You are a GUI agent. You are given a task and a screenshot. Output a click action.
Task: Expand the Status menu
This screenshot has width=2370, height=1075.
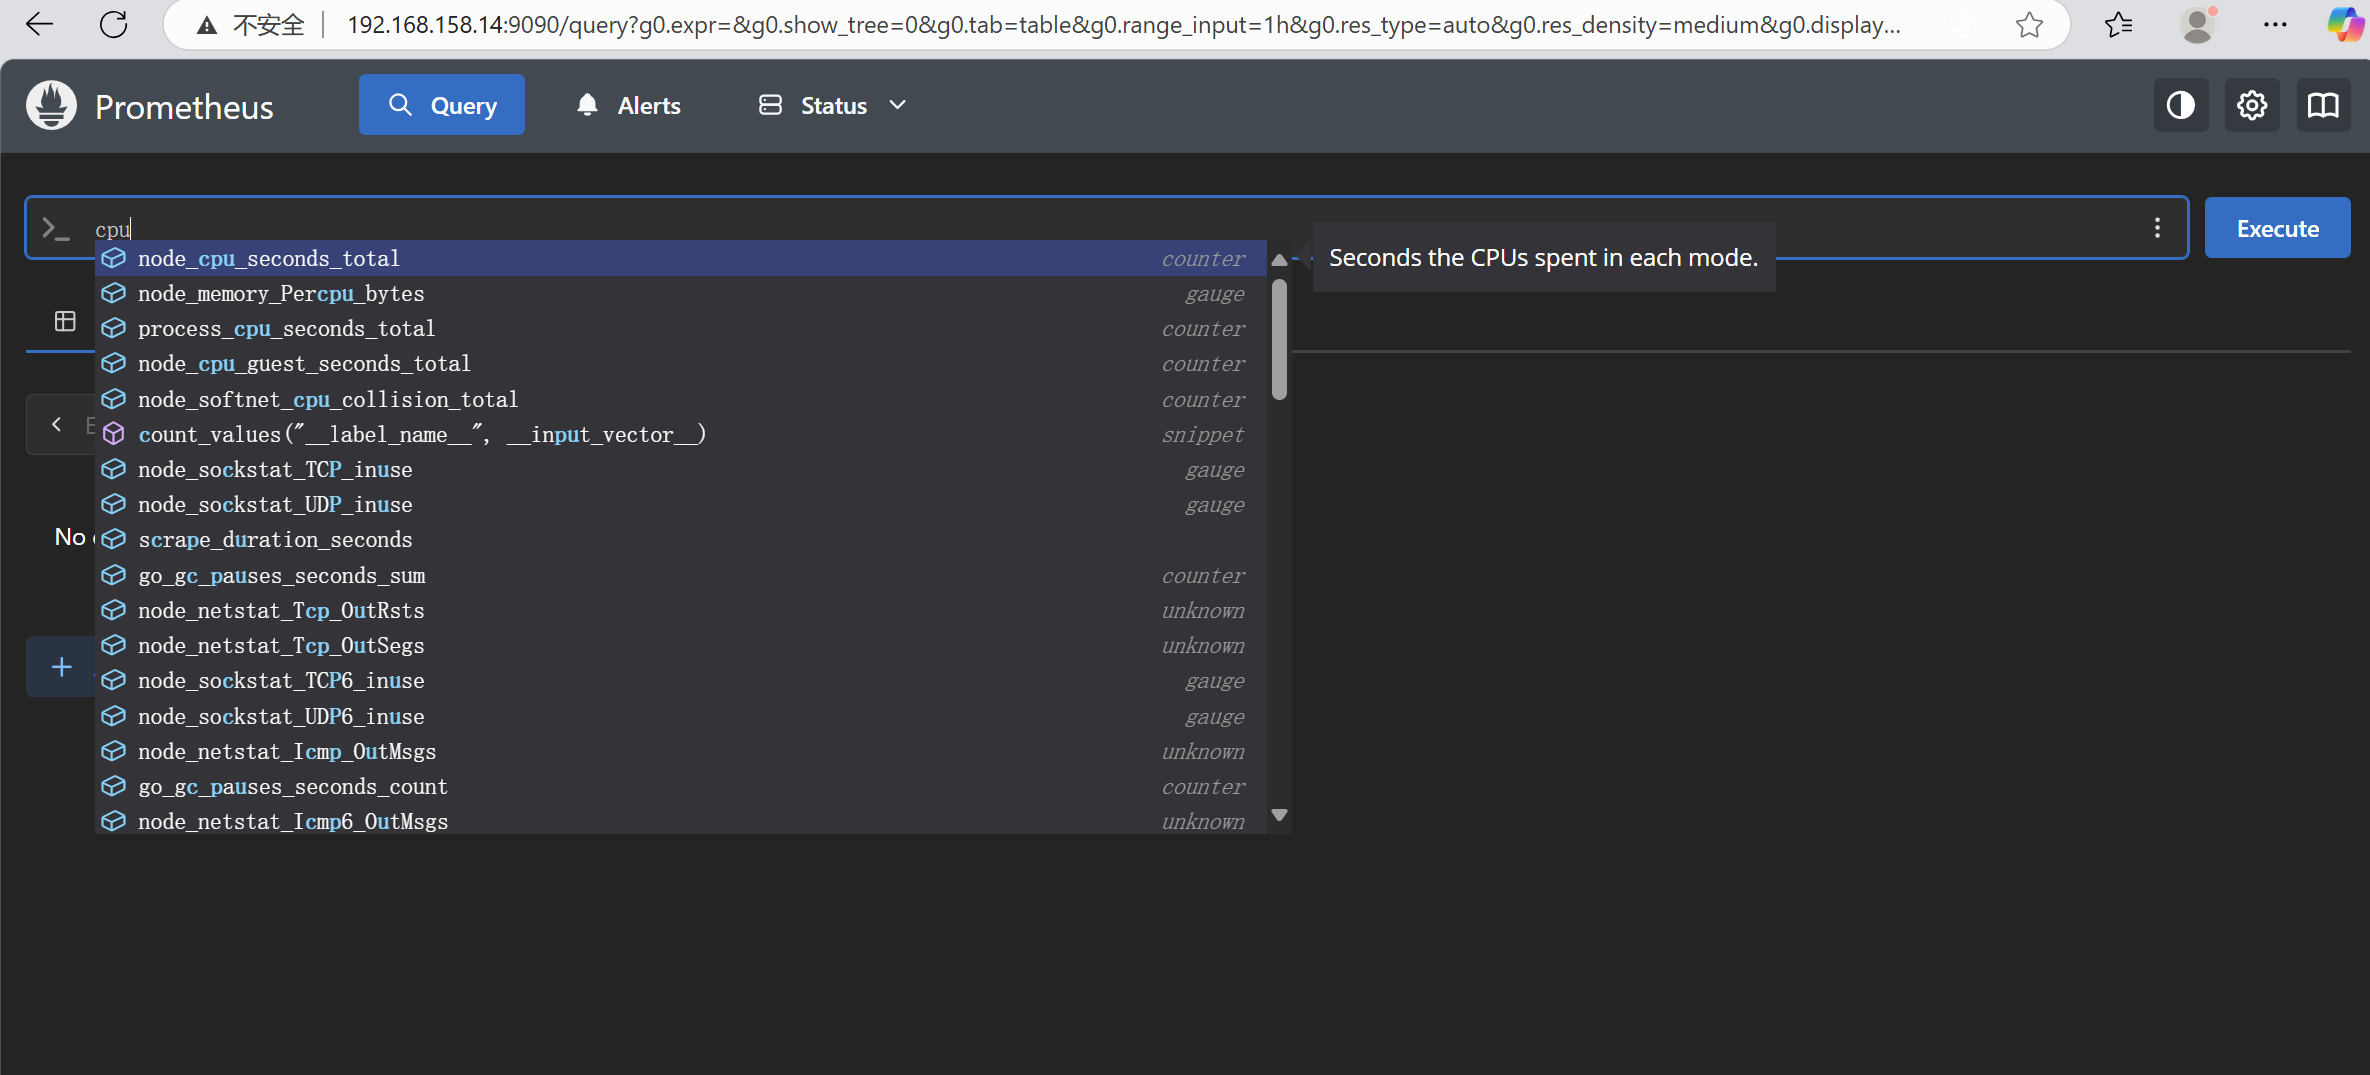832,105
